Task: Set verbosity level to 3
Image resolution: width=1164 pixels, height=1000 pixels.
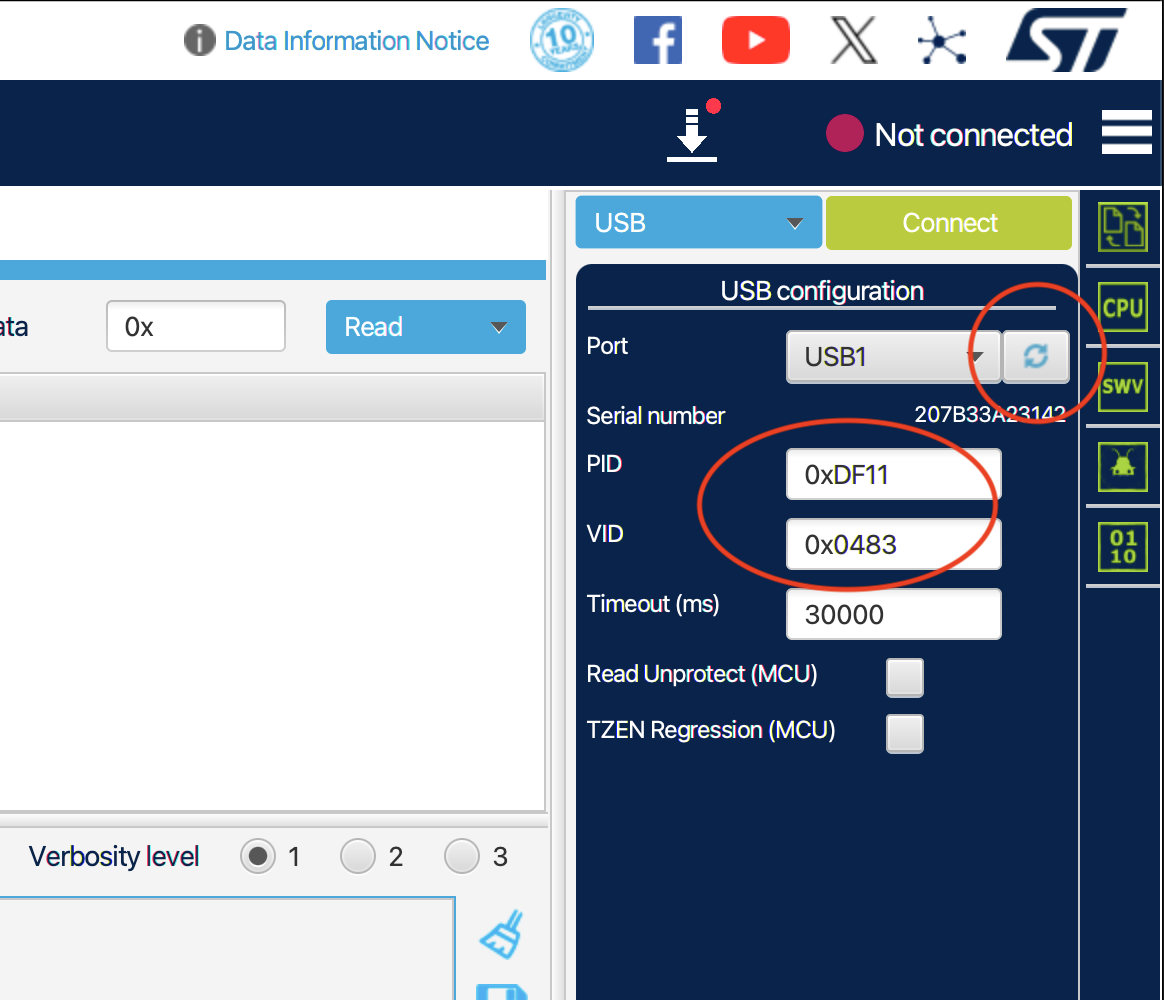Action: [462, 857]
